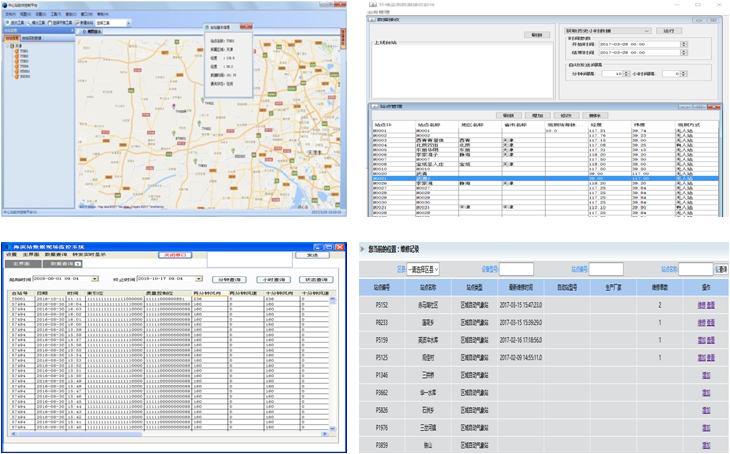Open 设置 menu in the monitoring system window
The width and height of the screenshot is (730, 454).
click(11, 255)
